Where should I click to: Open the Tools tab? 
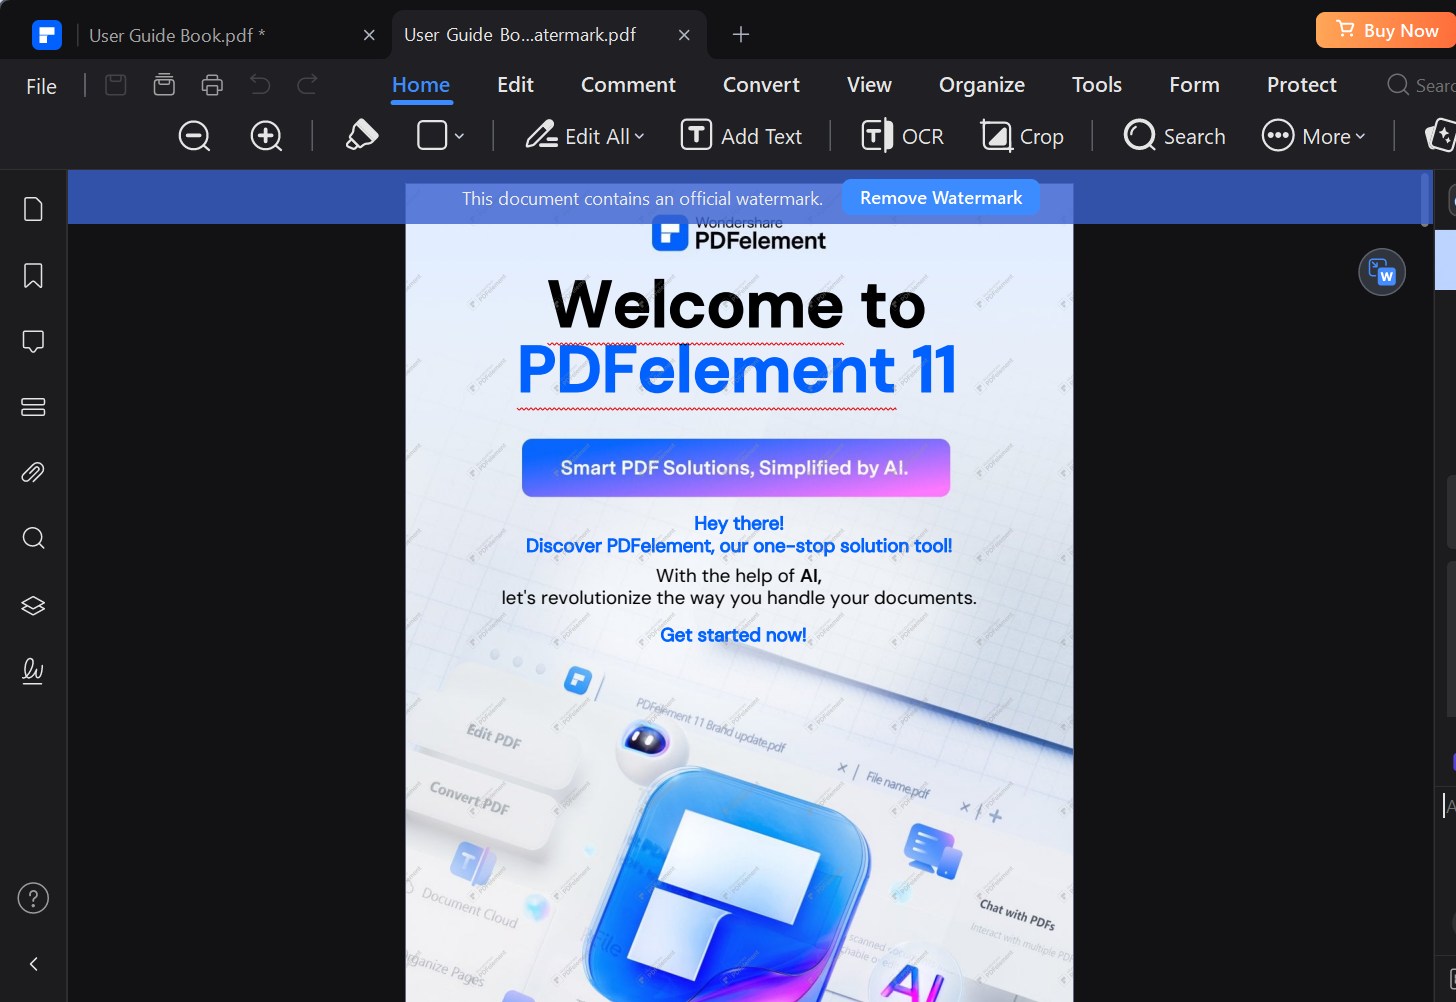[1097, 85]
